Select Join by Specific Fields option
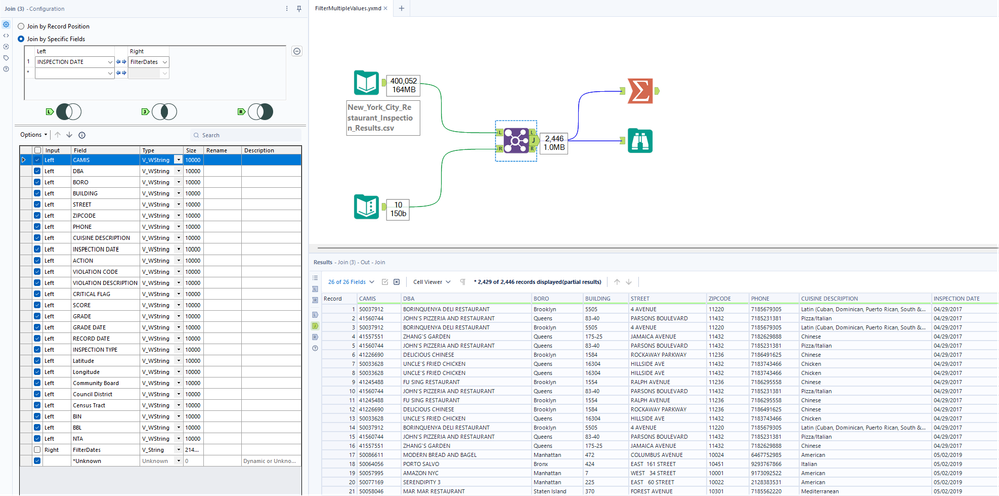 [22, 38]
